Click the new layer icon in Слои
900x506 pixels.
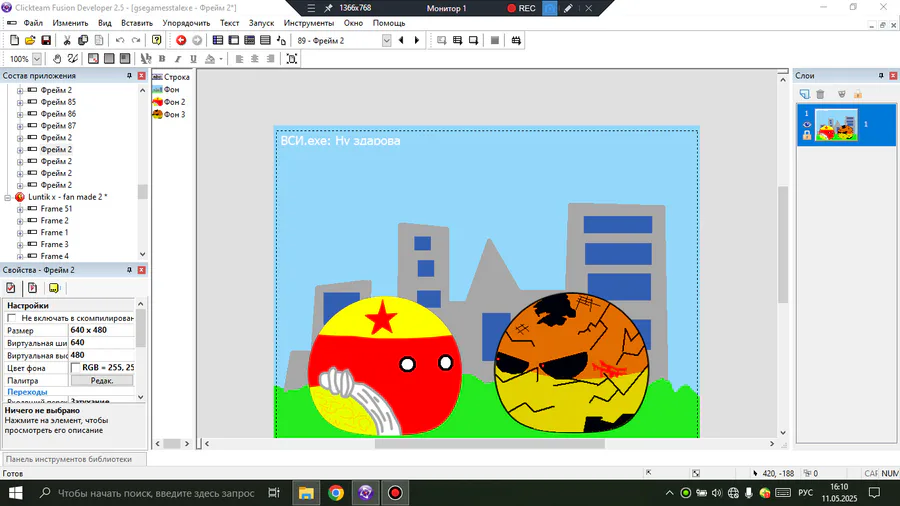coord(804,94)
